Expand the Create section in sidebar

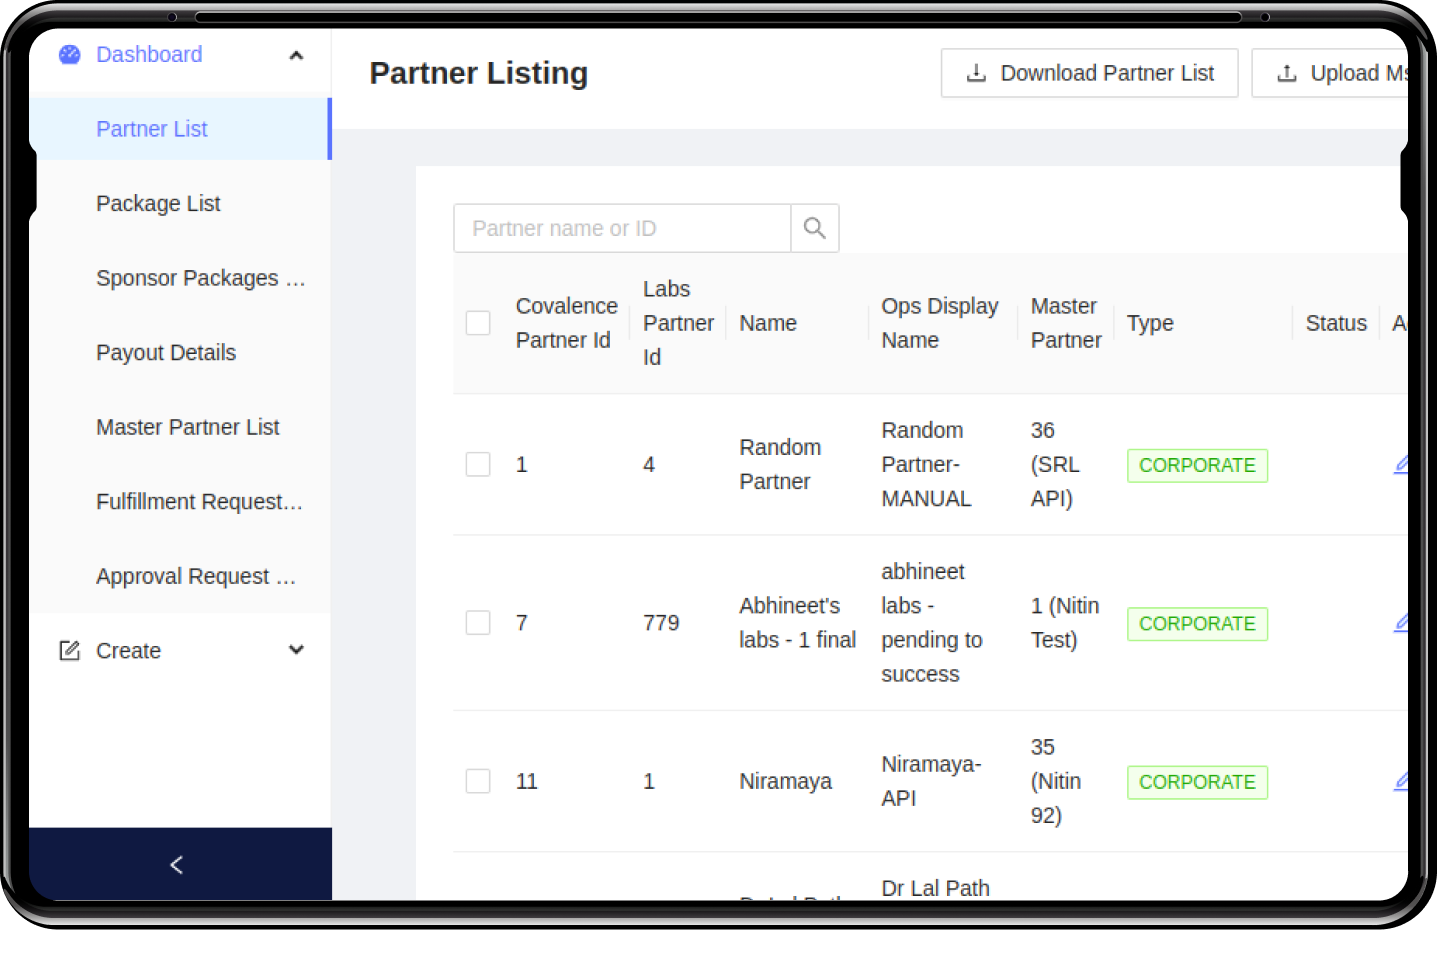pyautogui.click(x=296, y=650)
